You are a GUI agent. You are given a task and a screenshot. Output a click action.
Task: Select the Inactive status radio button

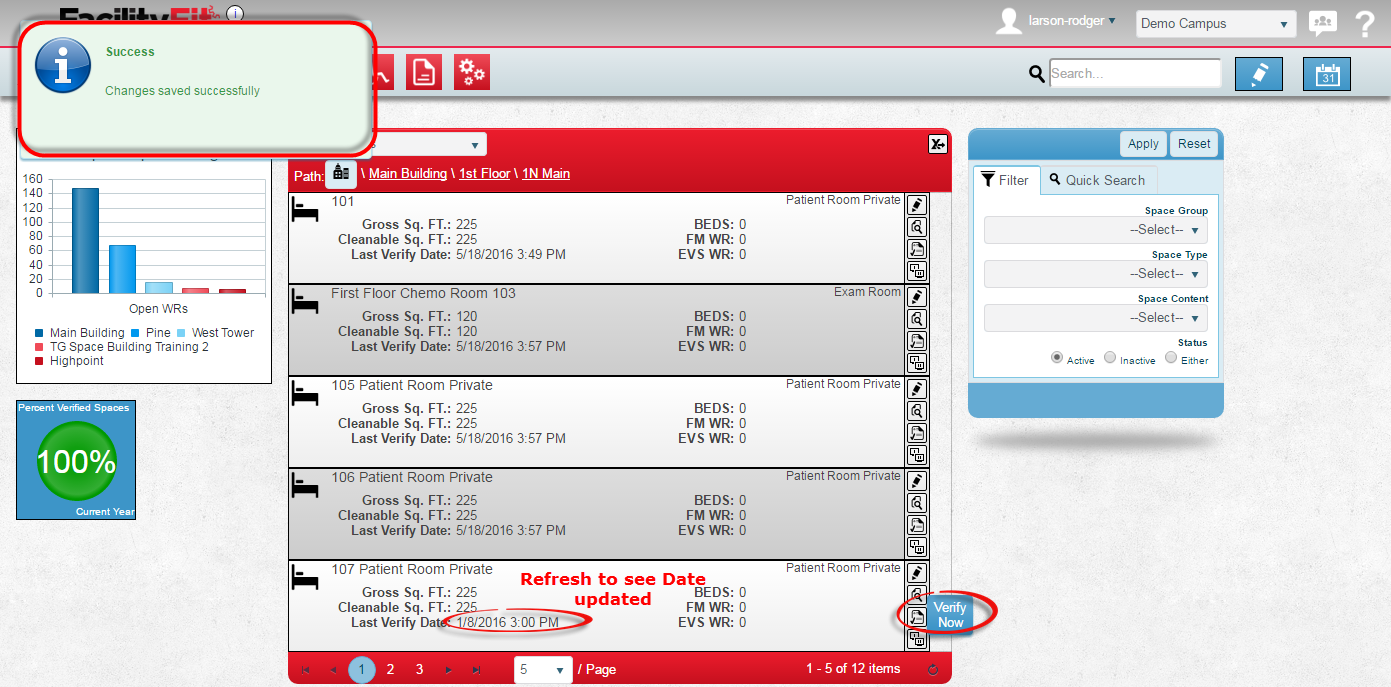click(1110, 358)
